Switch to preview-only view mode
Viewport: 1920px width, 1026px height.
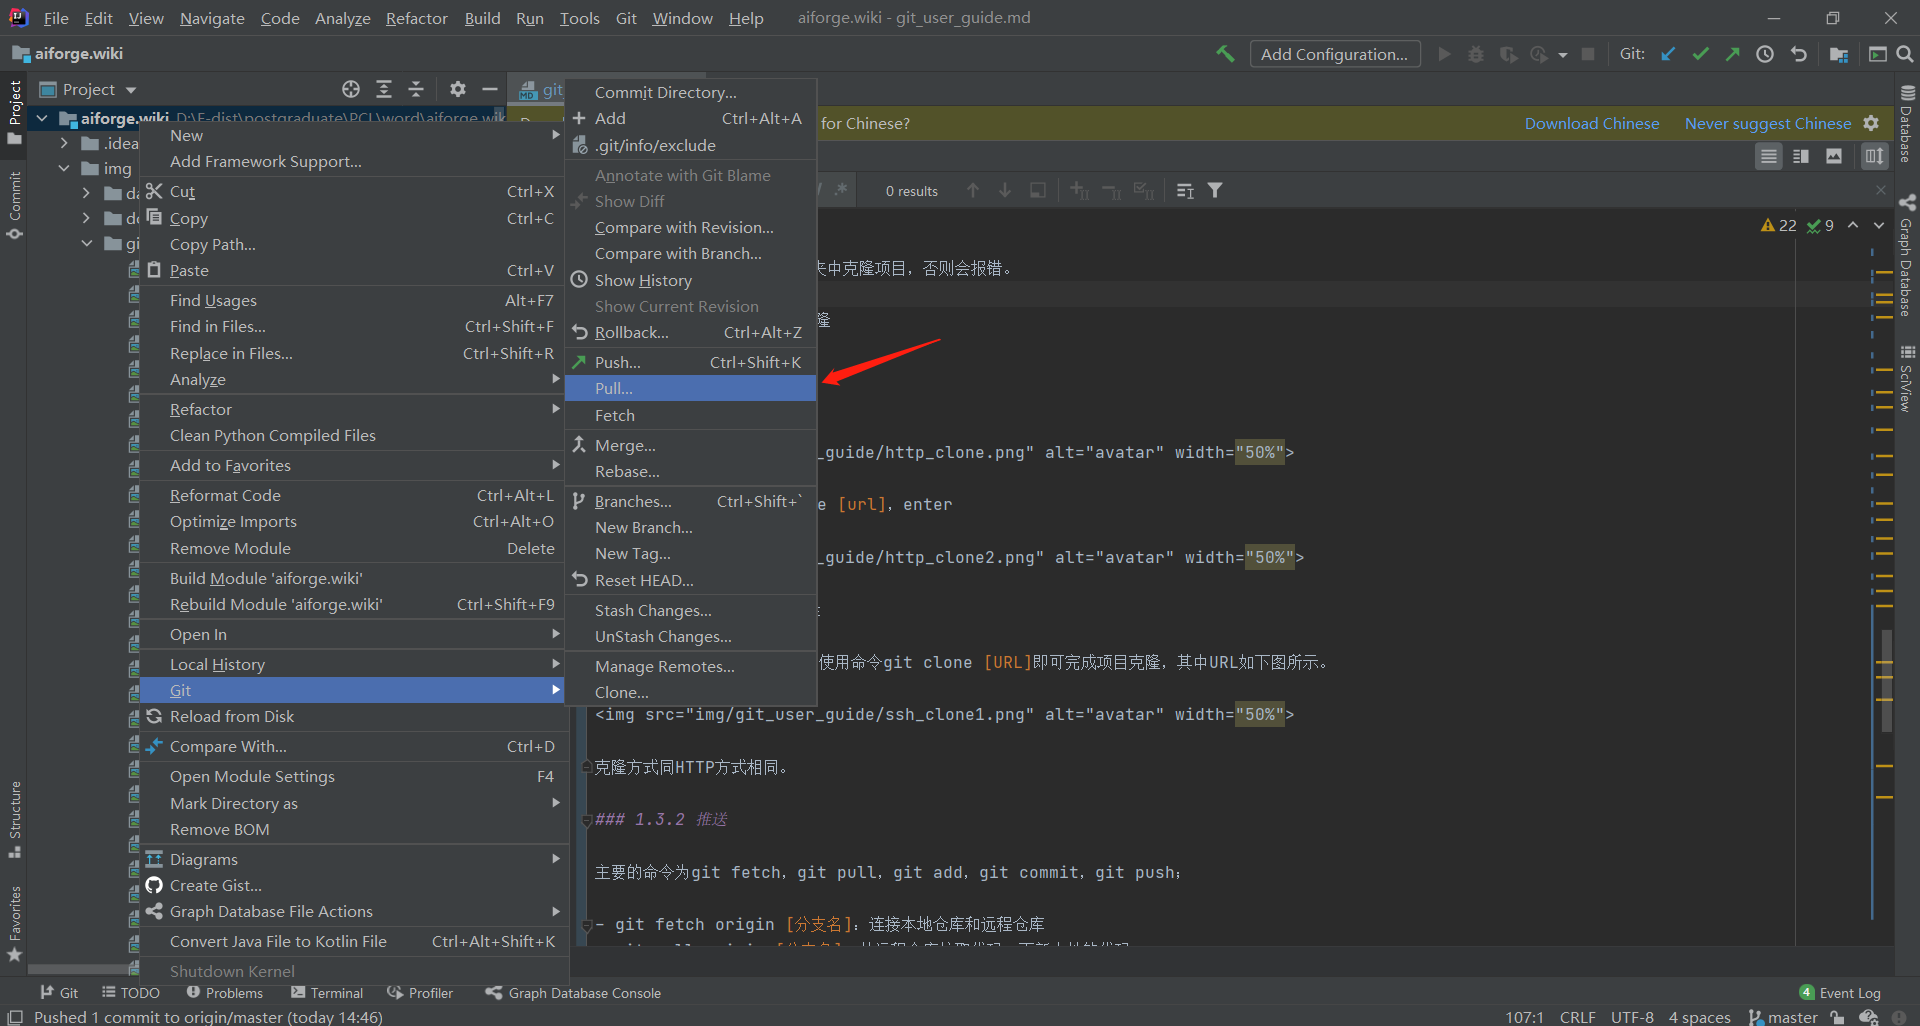click(1834, 156)
